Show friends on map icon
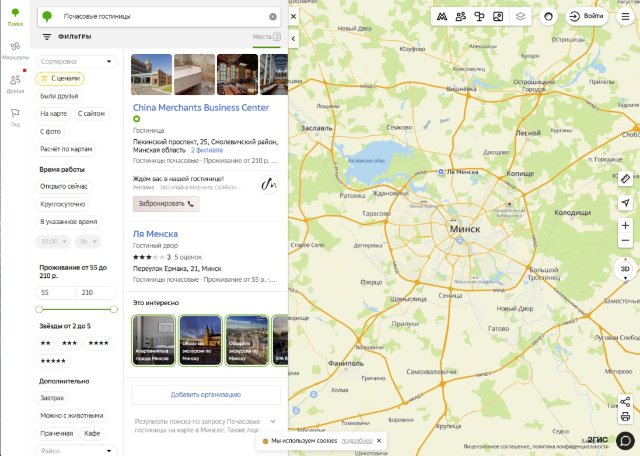The width and height of the screenshot is (640, 456). click(460, 17)
